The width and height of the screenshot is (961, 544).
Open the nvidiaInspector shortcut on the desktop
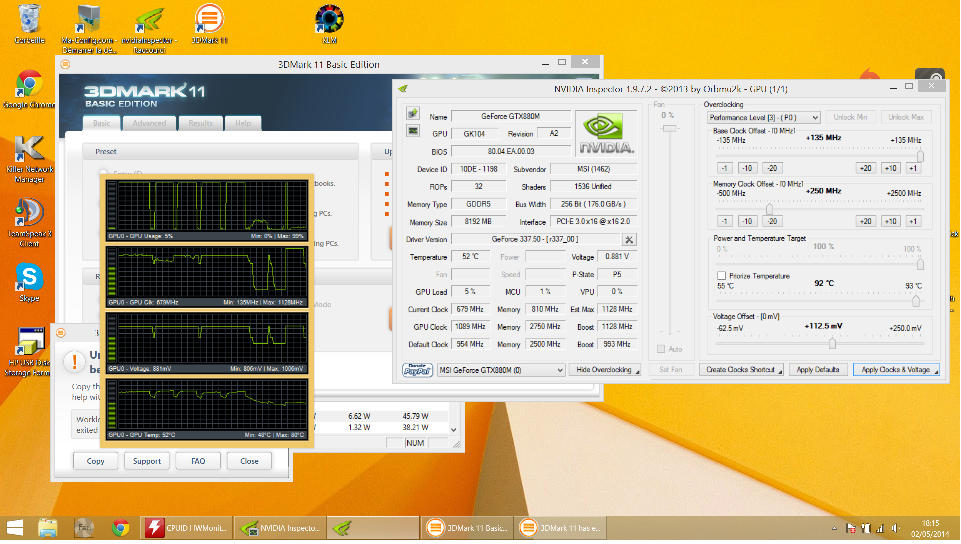[149, 28]
